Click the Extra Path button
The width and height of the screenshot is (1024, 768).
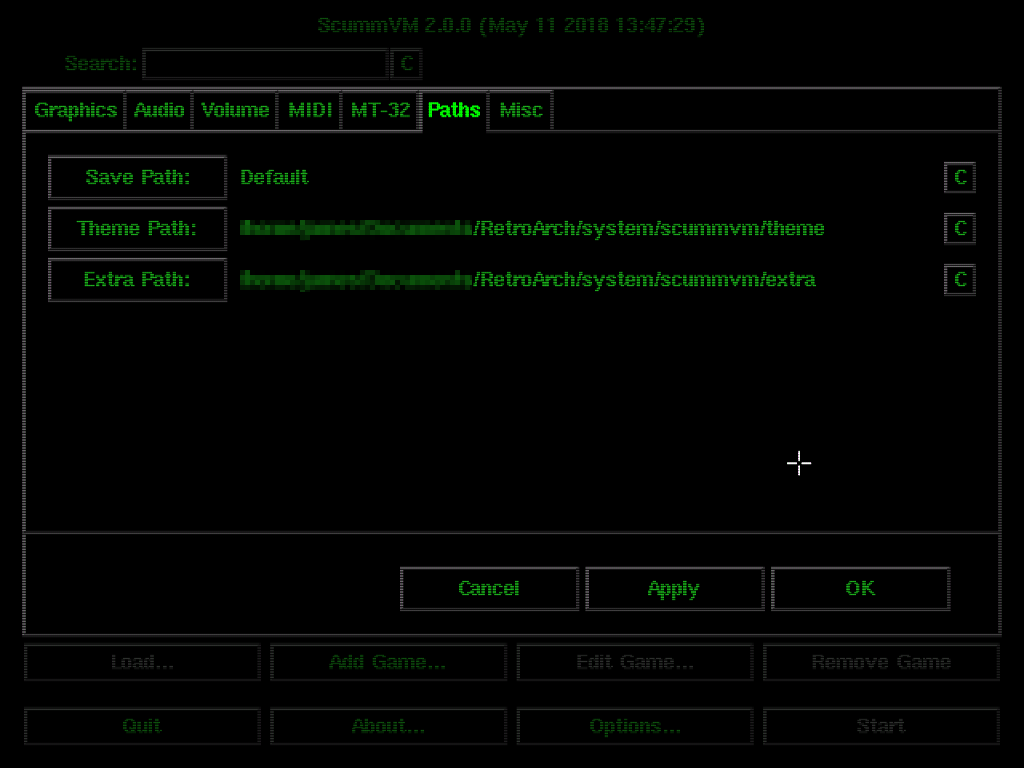pos(138,280)
